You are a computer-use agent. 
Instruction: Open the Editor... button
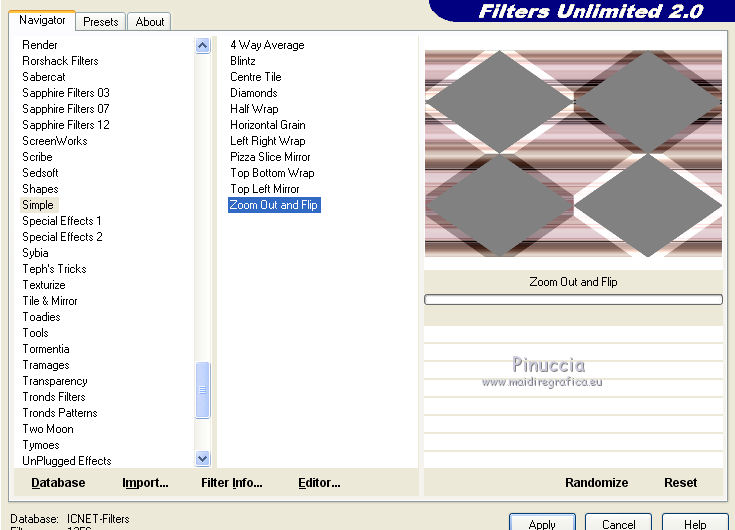point(319,483)
